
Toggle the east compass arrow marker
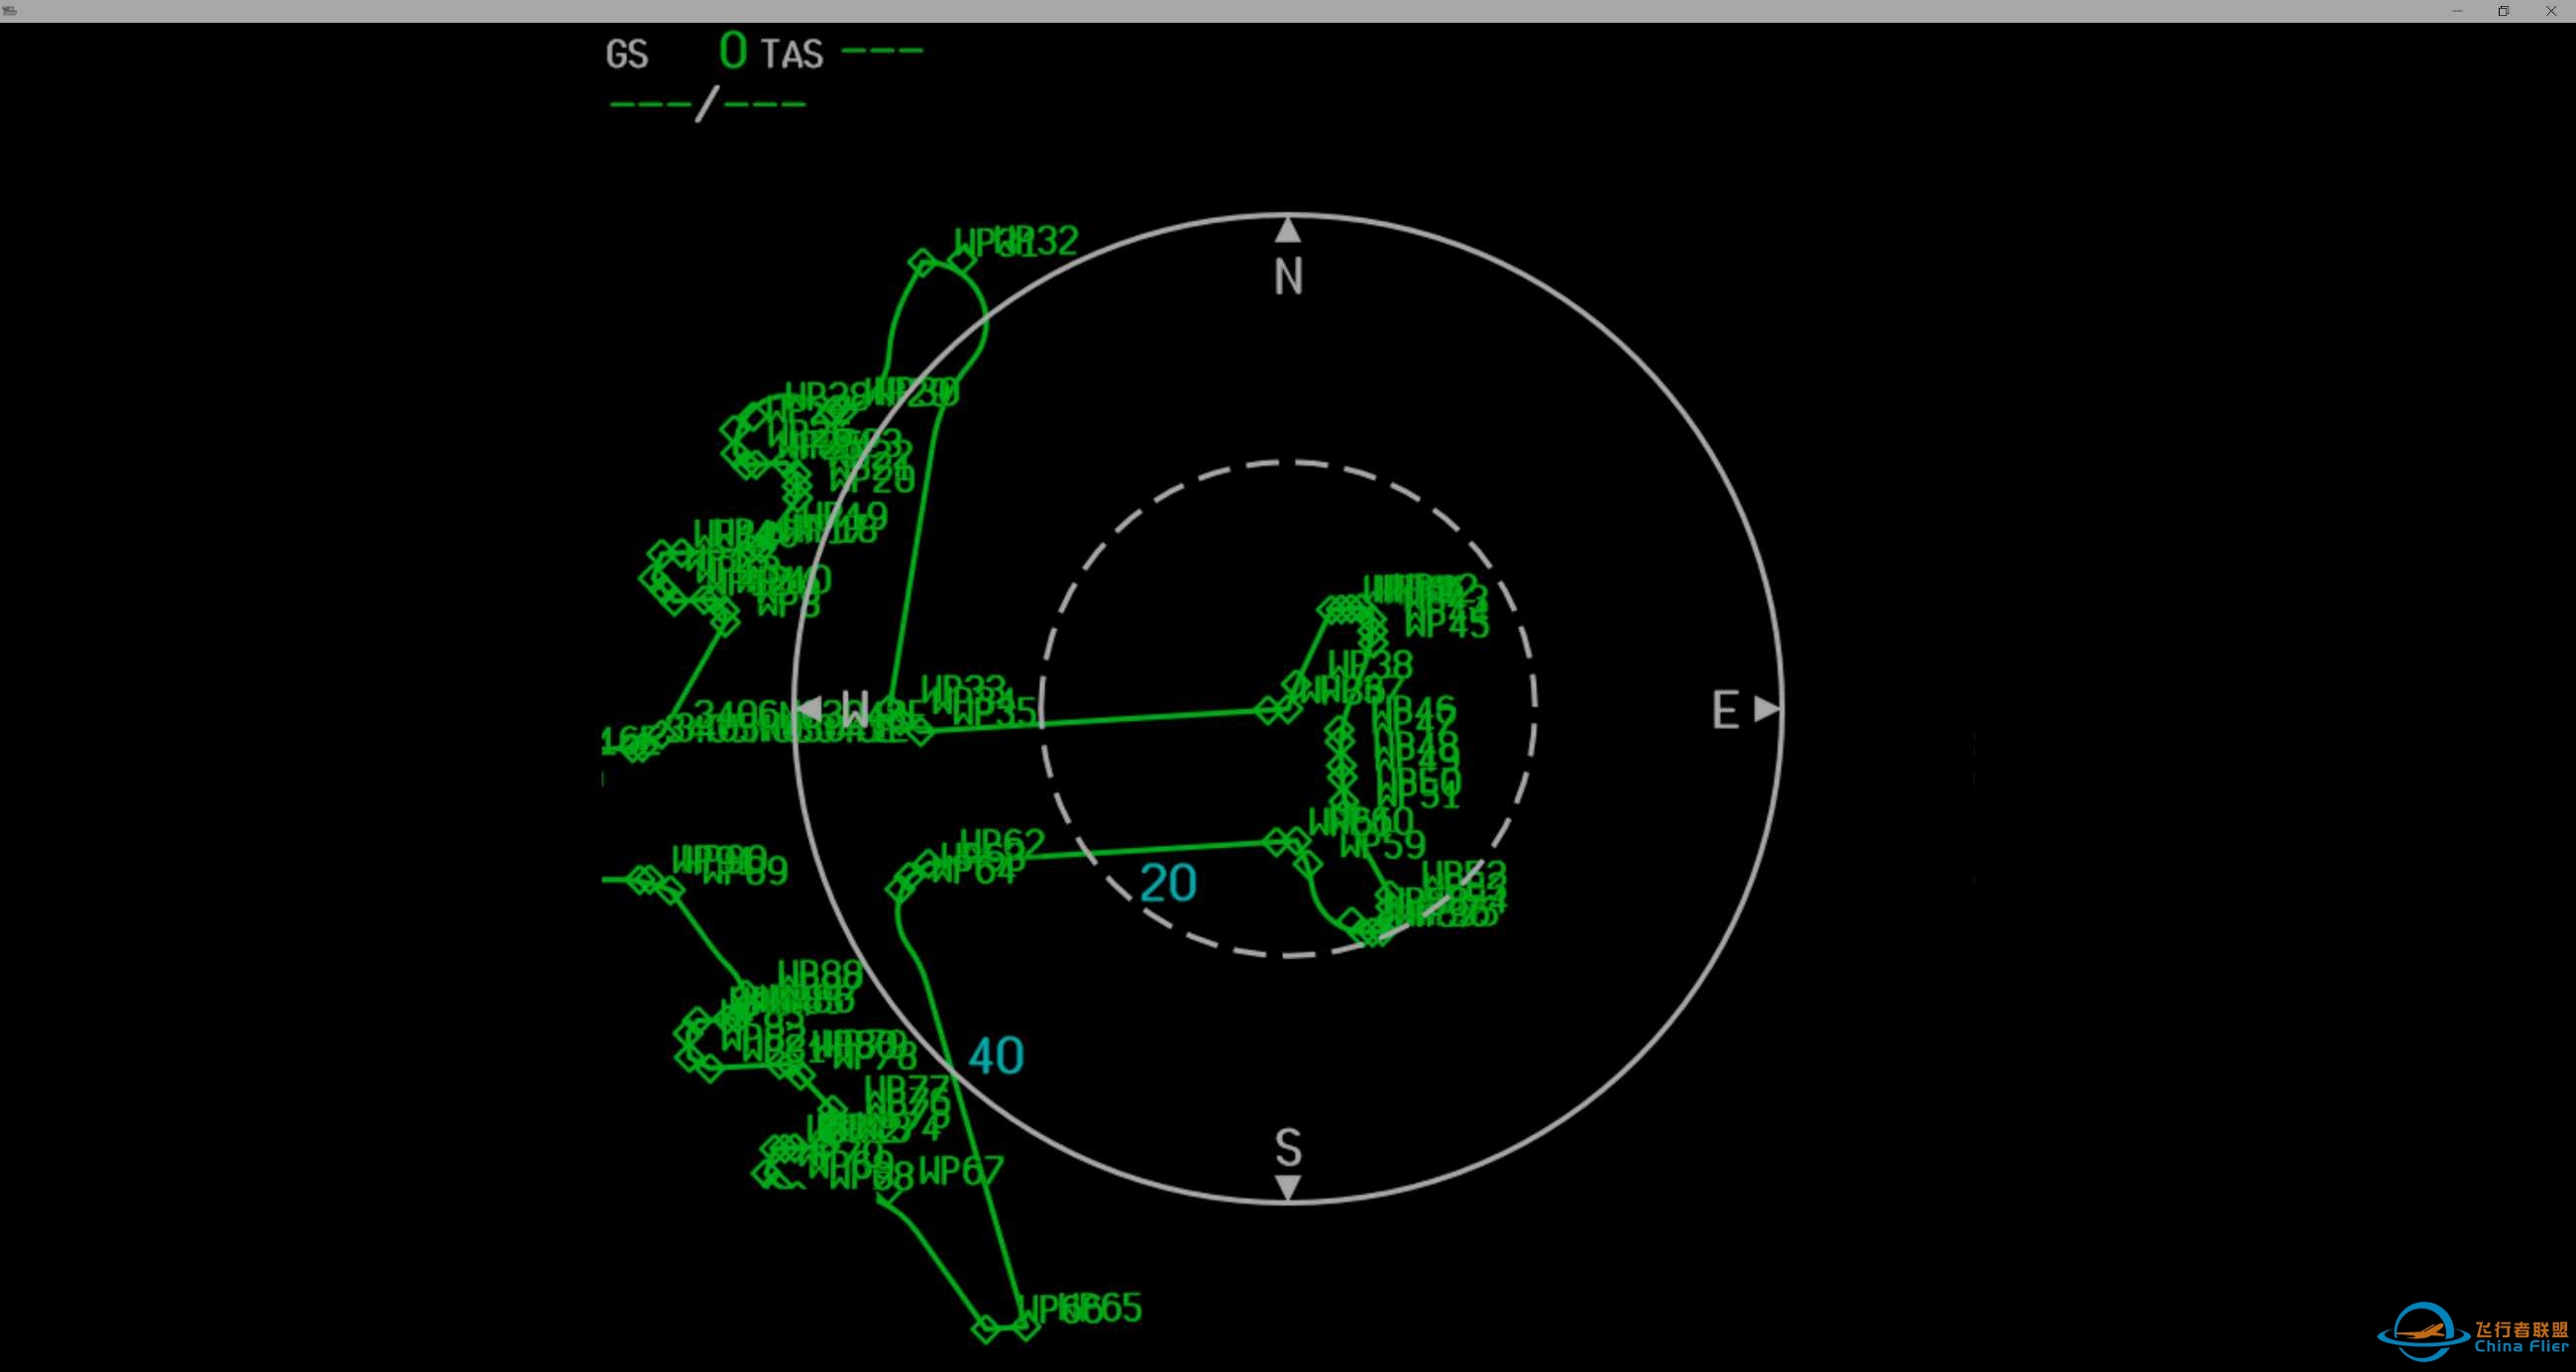click(1764, 710)
